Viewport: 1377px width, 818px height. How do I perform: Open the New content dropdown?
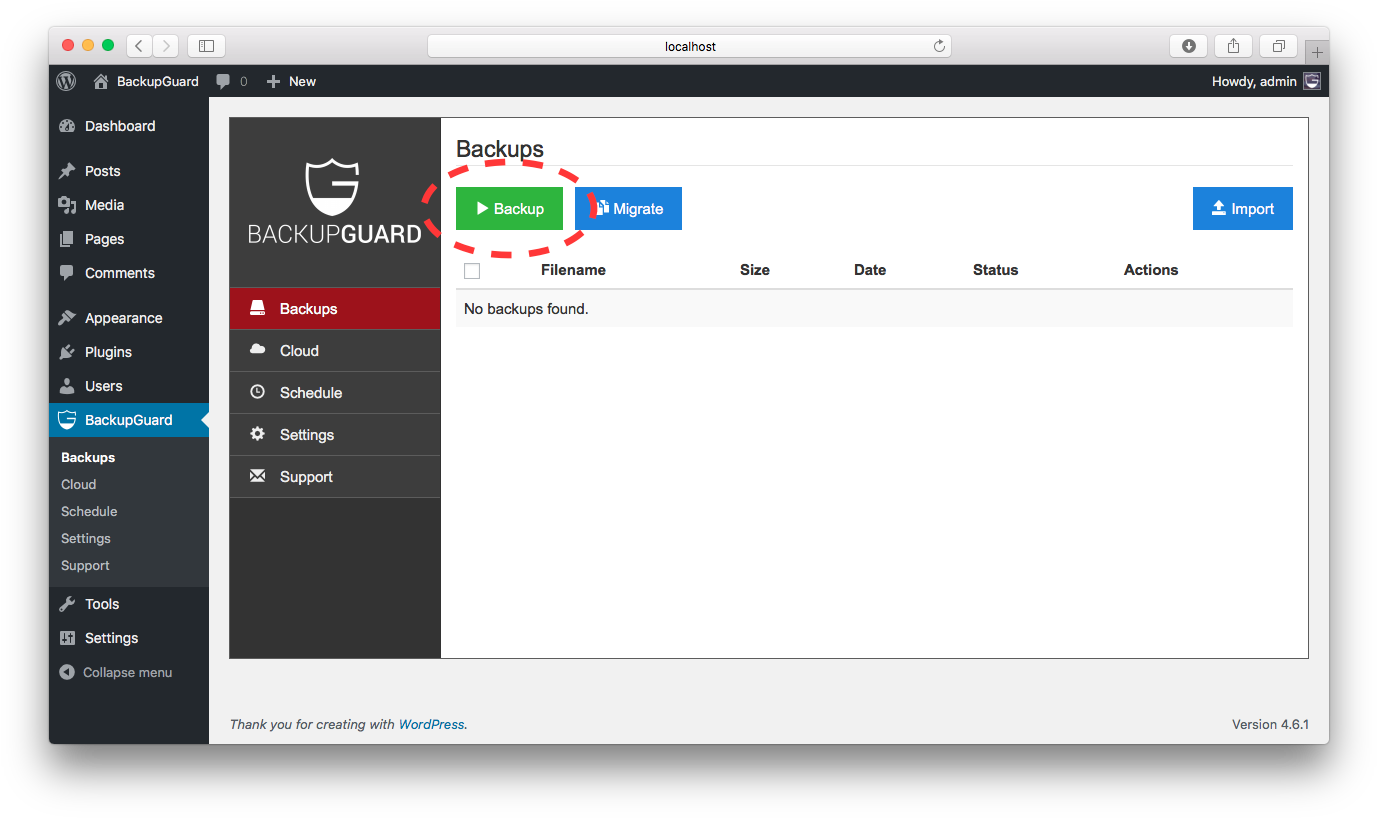click(x=291, y=81)
